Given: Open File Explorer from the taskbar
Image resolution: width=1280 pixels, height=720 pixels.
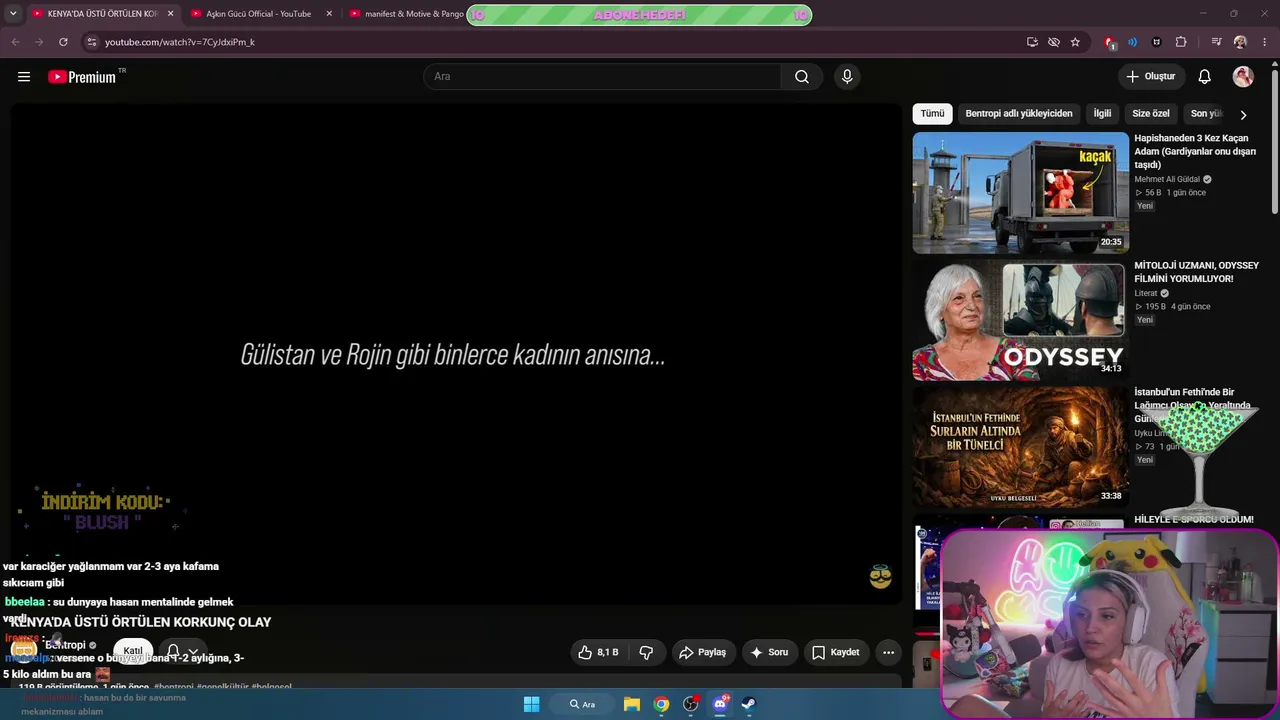Looking at the screenshot, I should click(x=632, y=704).
